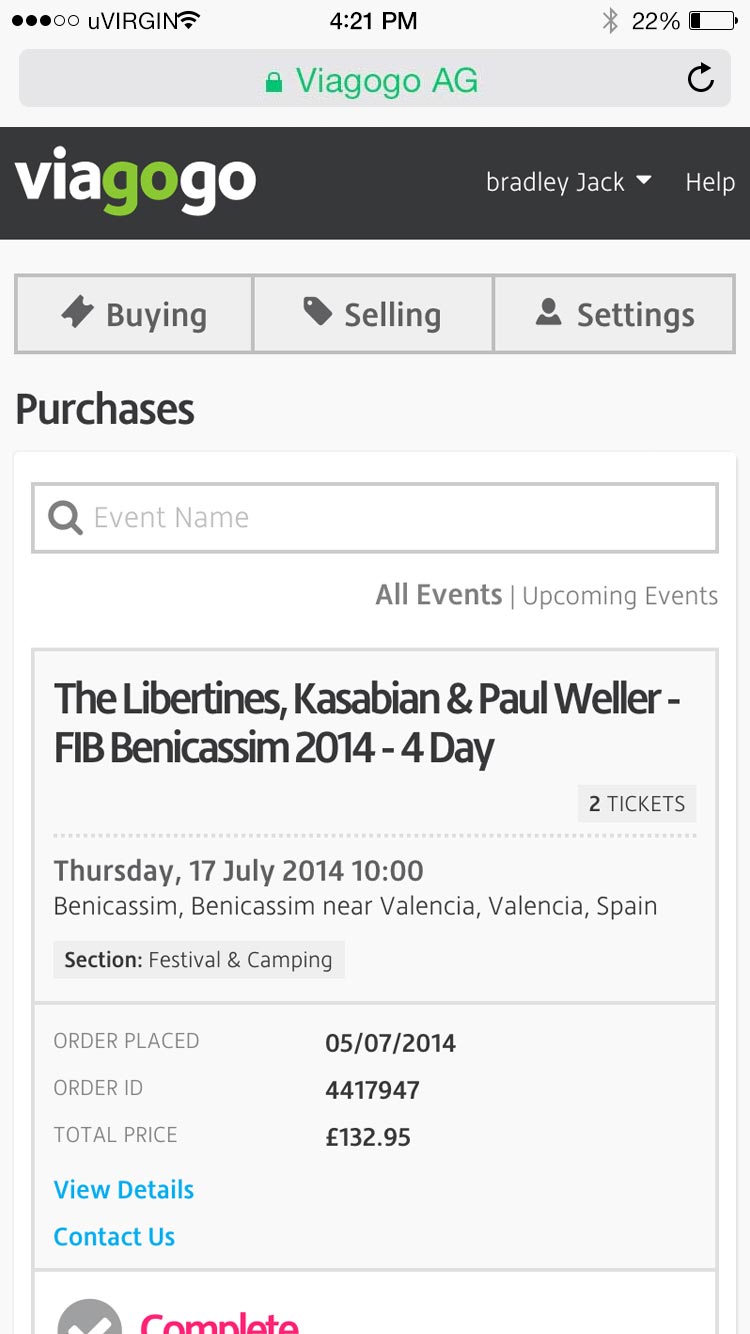Open the Buying tab

click(x=134, y=315)
